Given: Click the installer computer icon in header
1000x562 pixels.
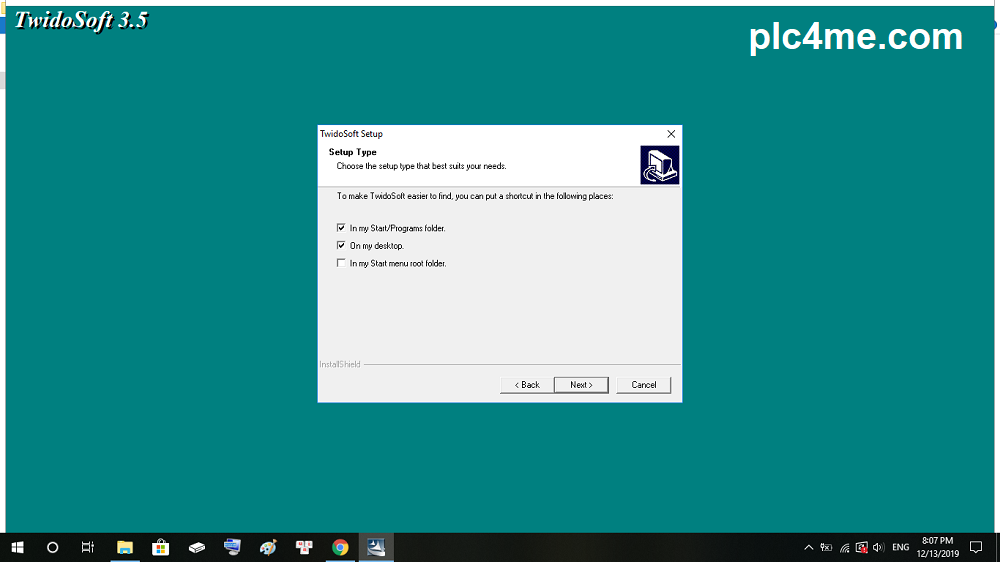Looking at the screenshot, I should click(659, 165).
